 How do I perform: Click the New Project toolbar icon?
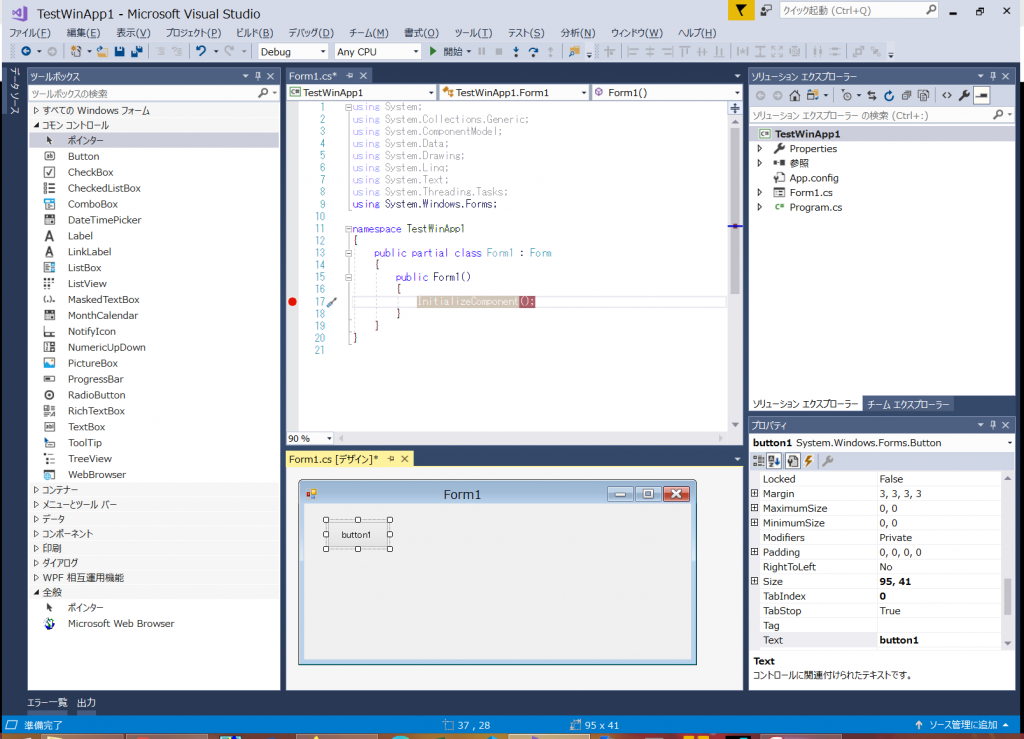pos(76,52)
